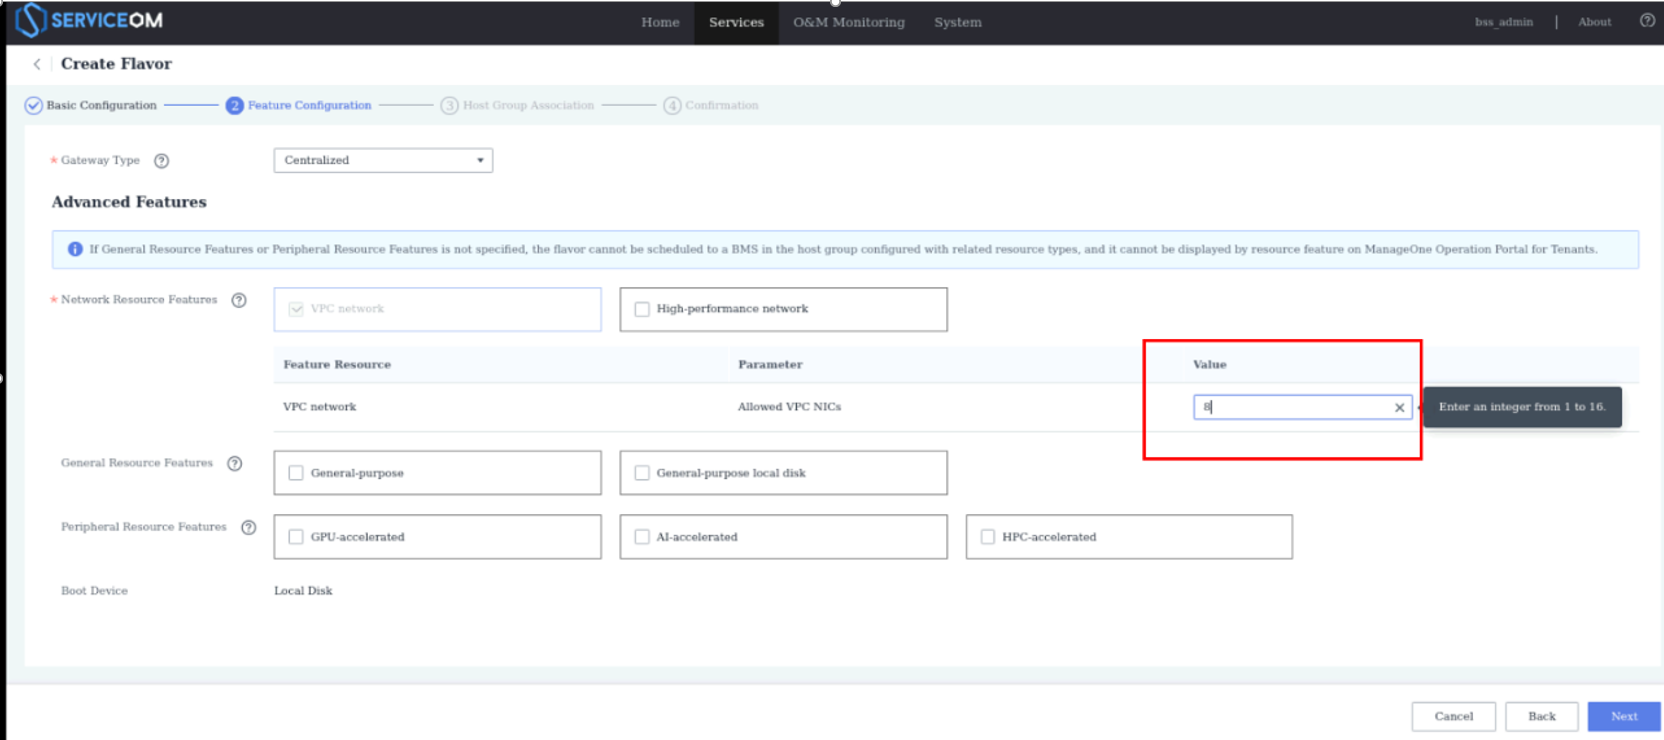Enable the AI-accelerated checkbox
The height and width of the screenshot is (740, 1664).
[x=642, y=537]
